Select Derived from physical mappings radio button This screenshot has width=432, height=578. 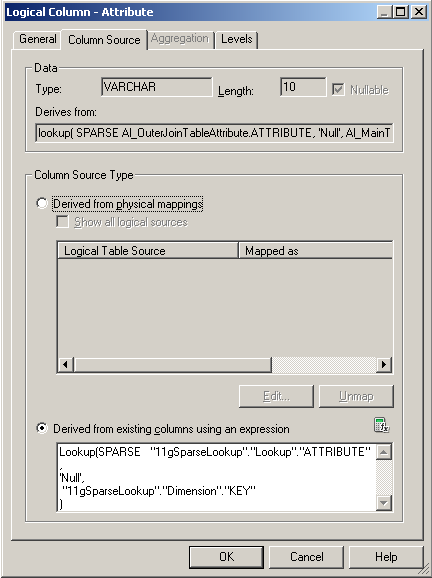click(42, 203)
